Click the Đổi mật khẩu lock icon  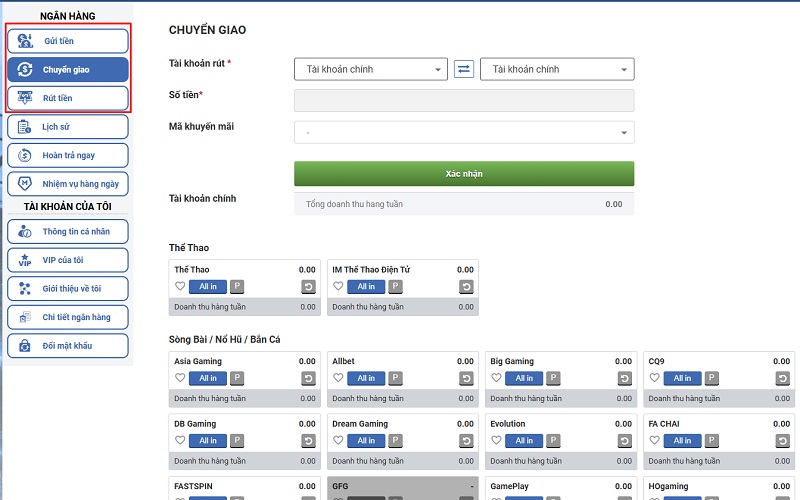[x=24, y=346]
